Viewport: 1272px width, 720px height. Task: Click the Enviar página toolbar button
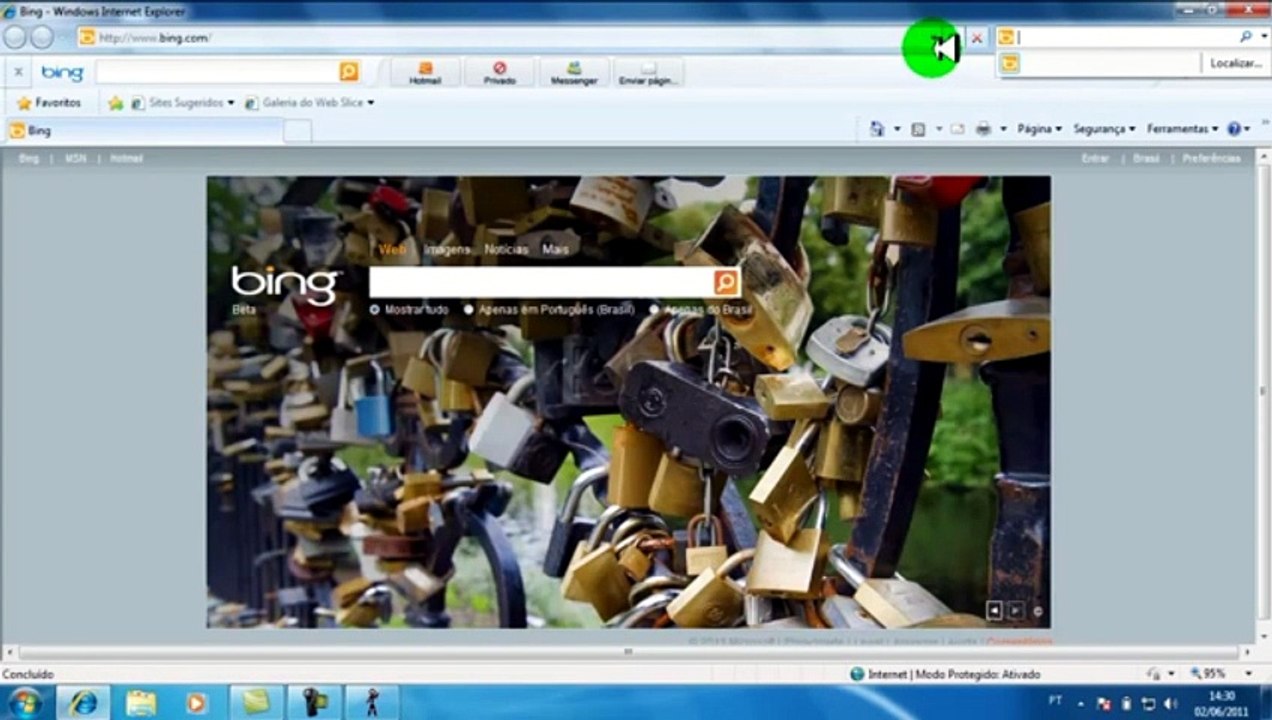tap(648, 72)
